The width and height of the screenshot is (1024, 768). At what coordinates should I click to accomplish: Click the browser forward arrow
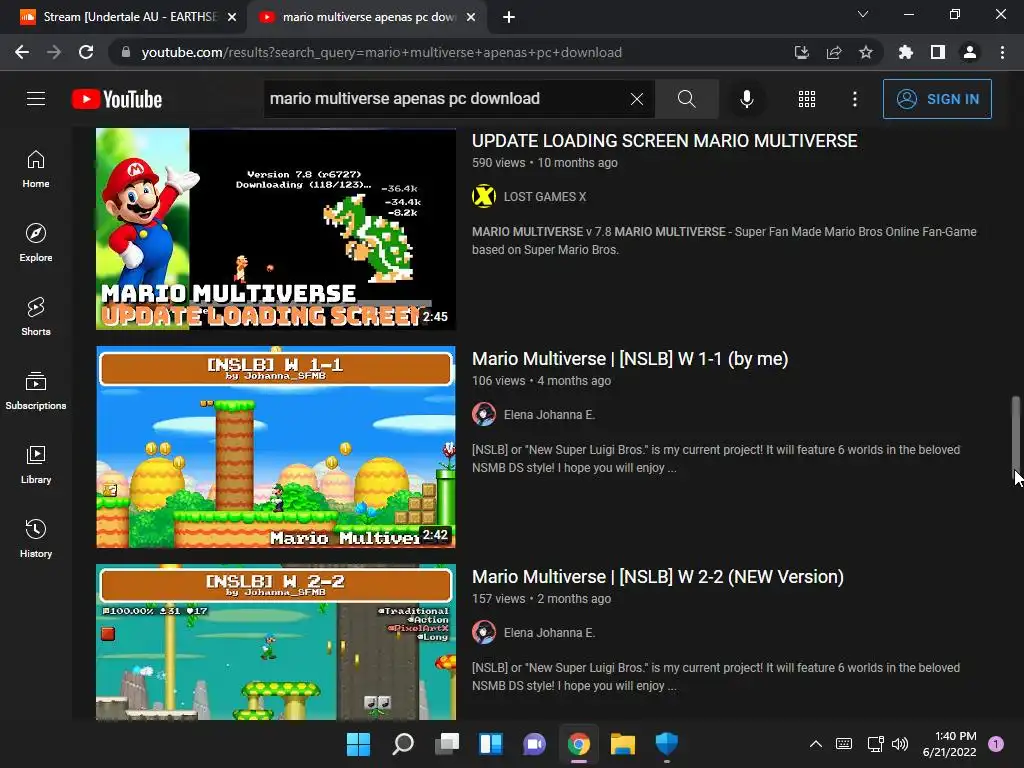pyautogui.click(x=54, y=52)
